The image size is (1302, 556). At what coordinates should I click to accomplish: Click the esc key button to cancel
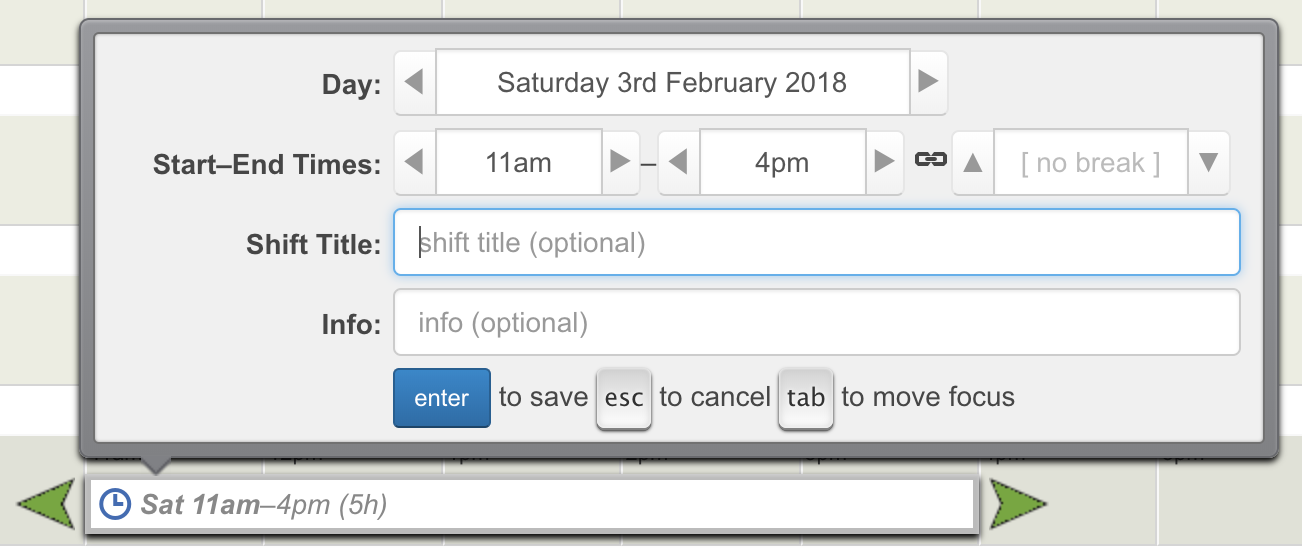[624, 398]
